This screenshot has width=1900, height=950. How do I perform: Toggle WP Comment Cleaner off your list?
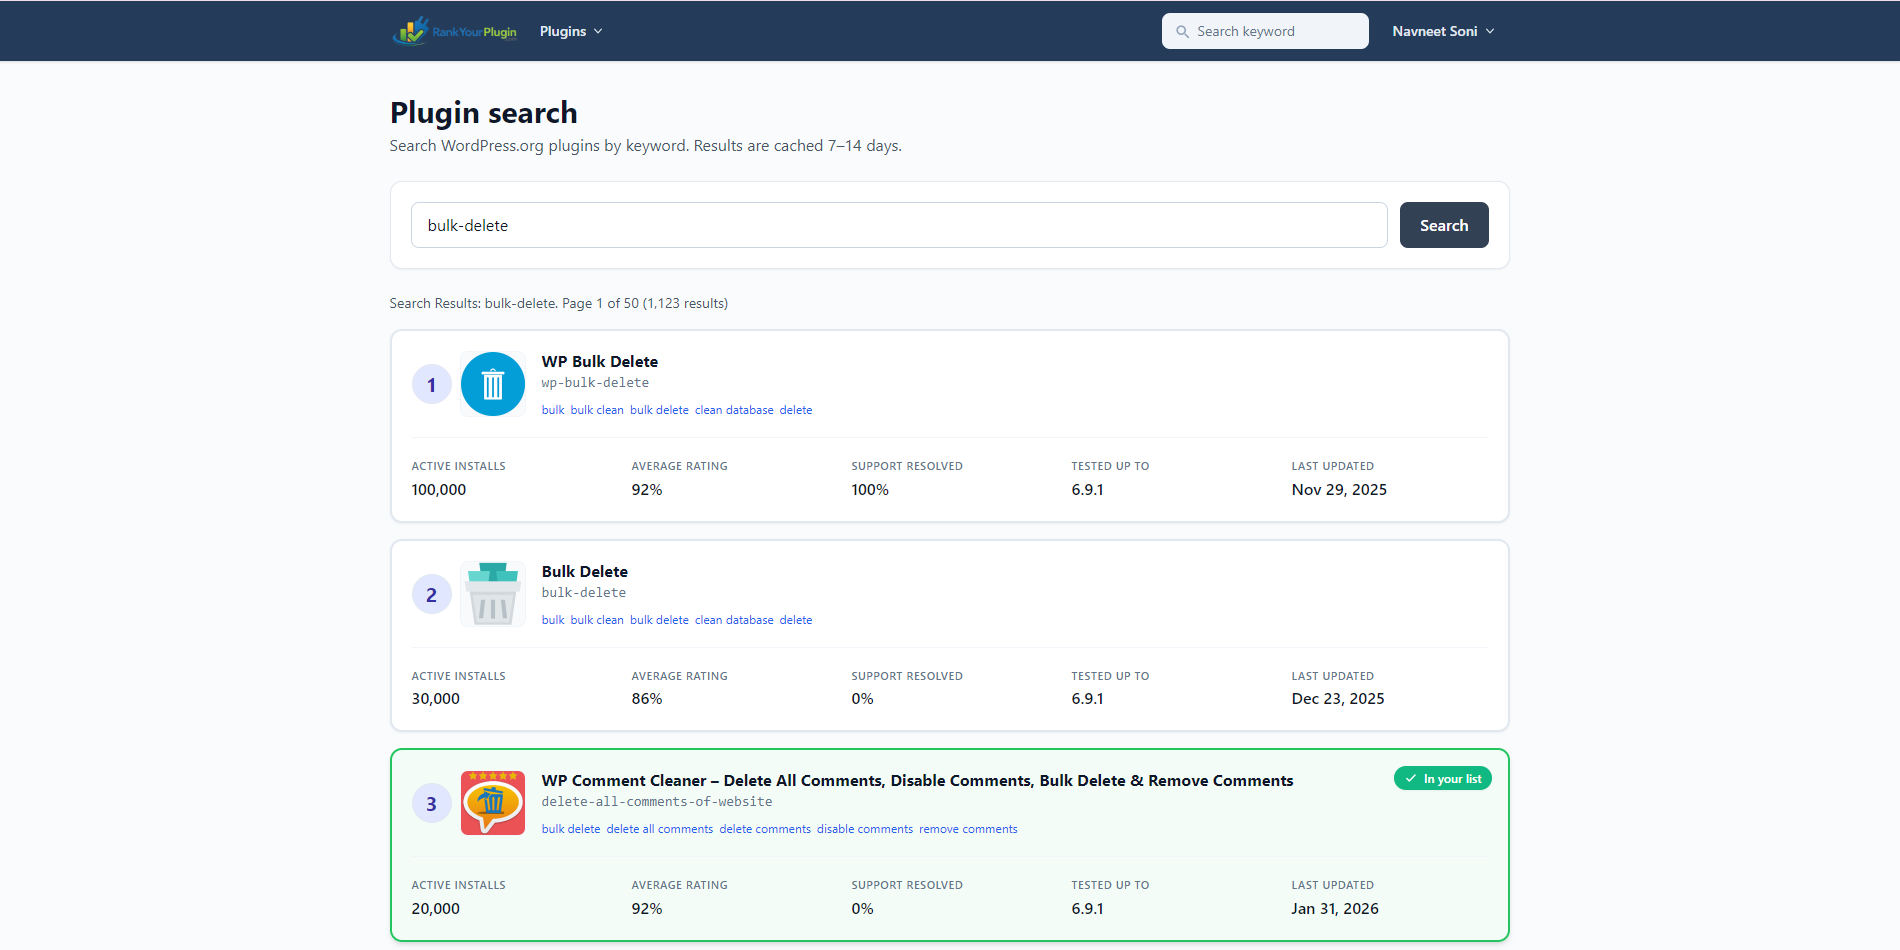1442,777
